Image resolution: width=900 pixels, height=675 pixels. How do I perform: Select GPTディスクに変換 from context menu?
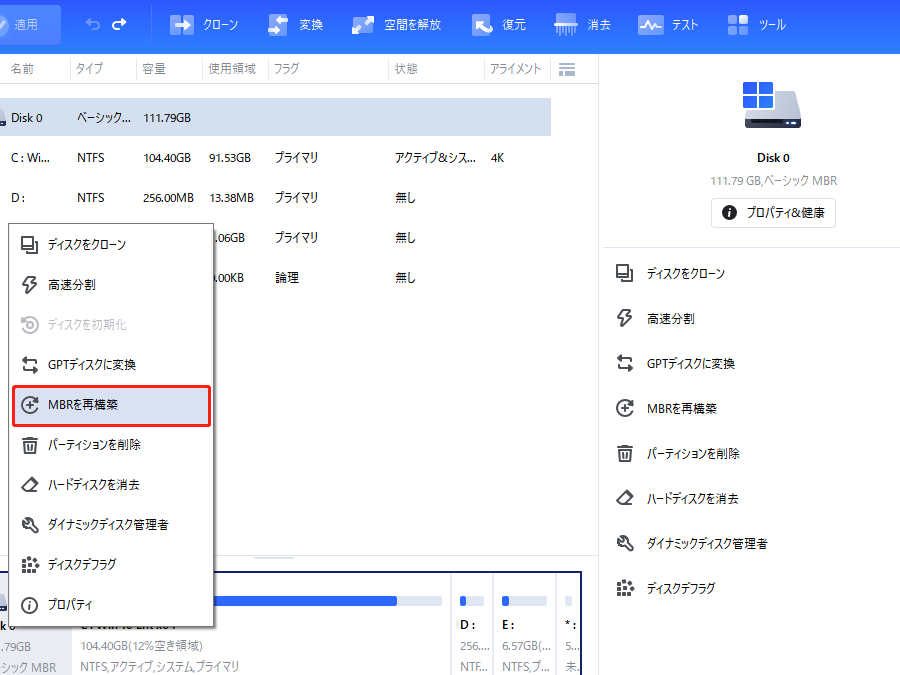pyautogui.click(x=110, y=365)
